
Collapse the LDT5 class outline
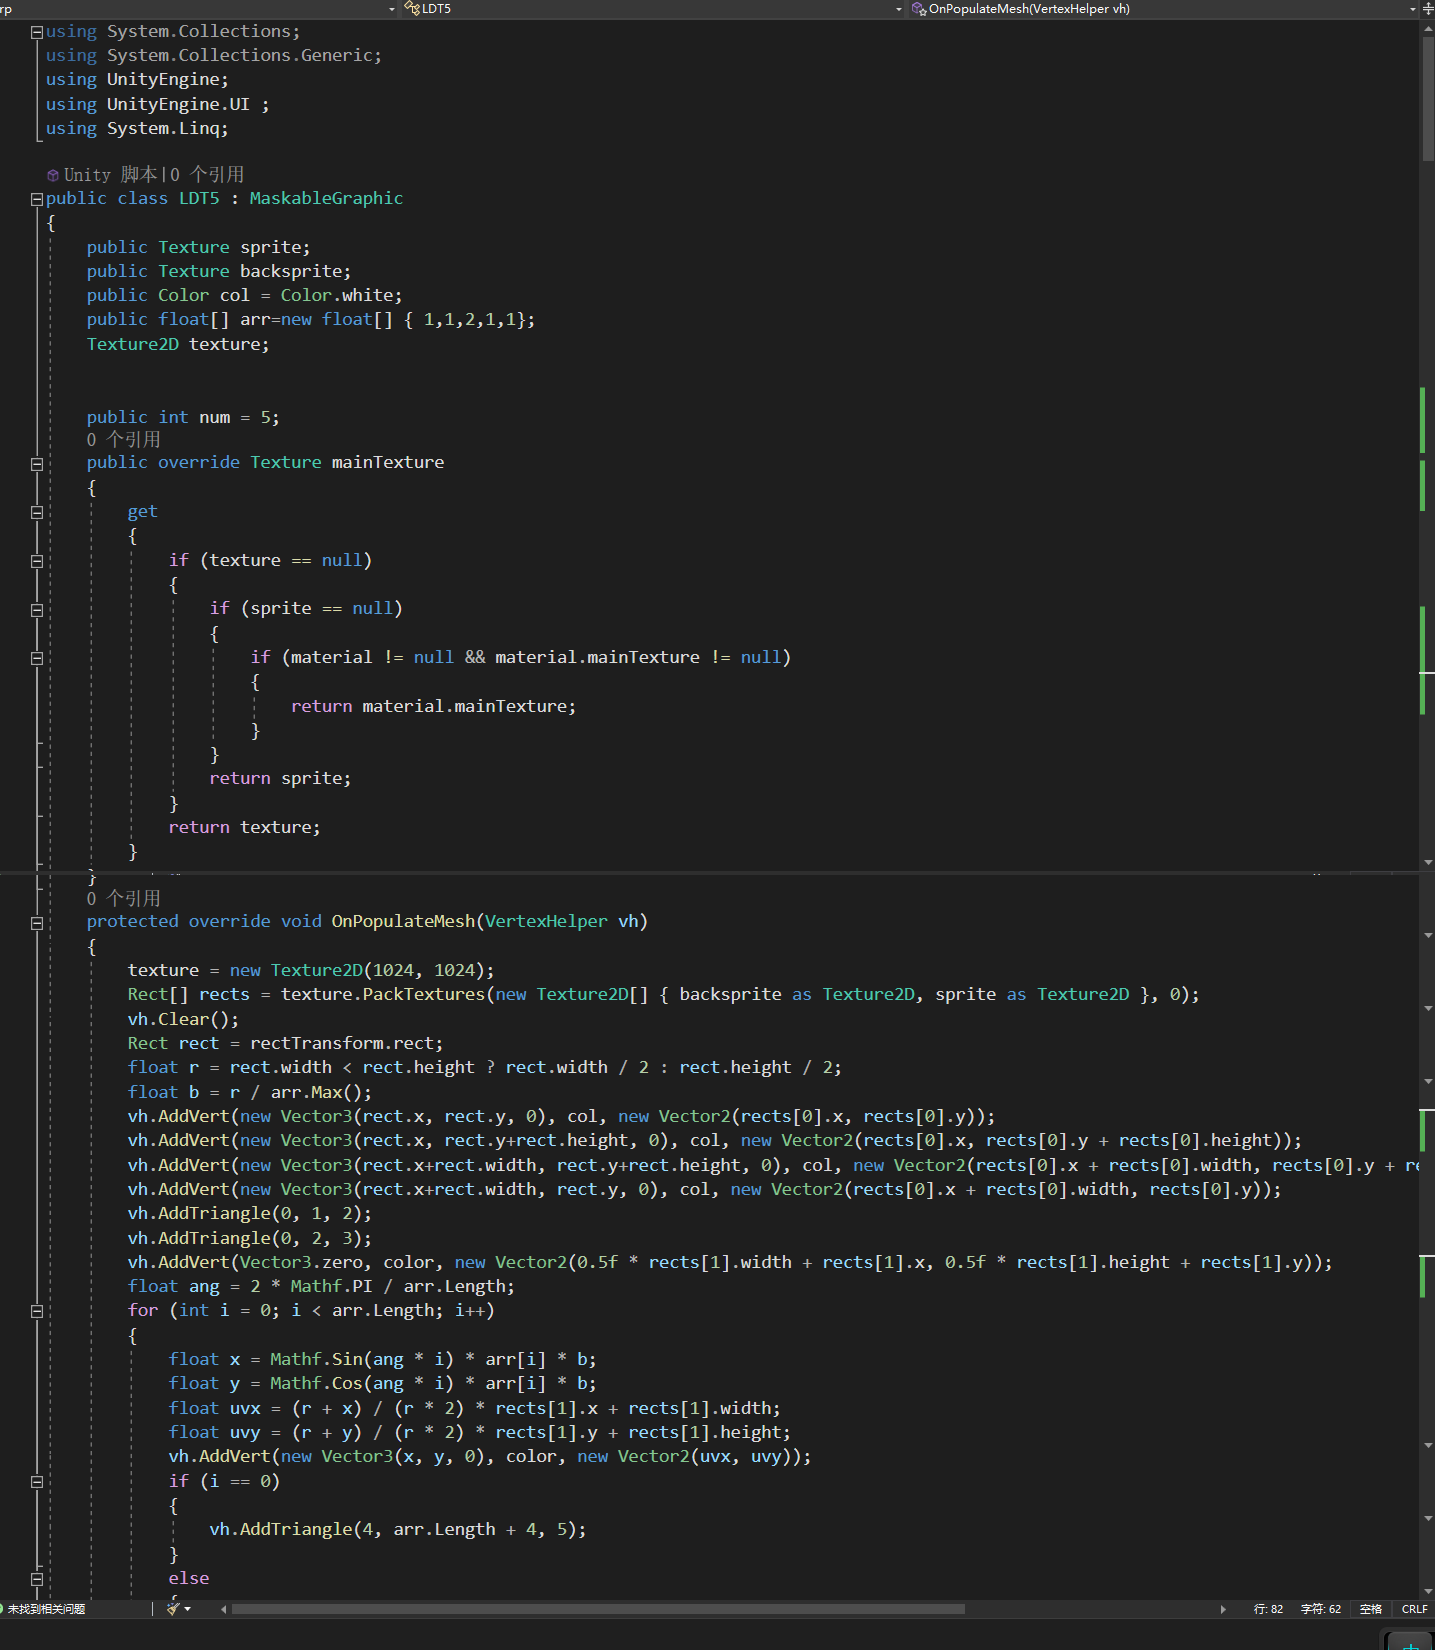[37, 199]
